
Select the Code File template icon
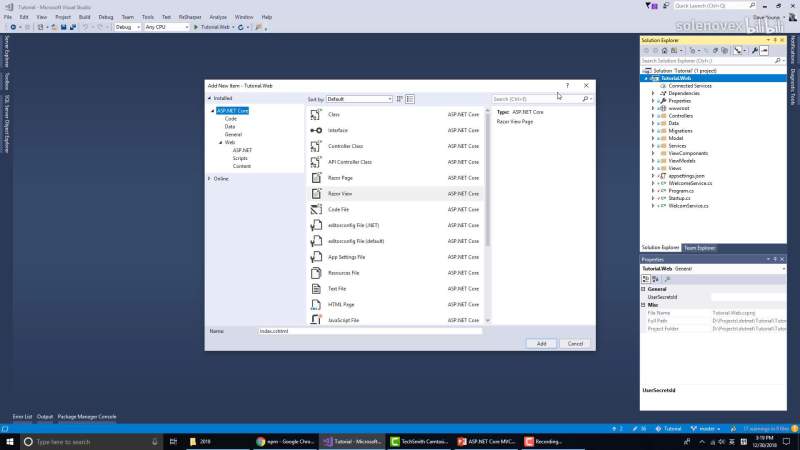pos(316,210)
